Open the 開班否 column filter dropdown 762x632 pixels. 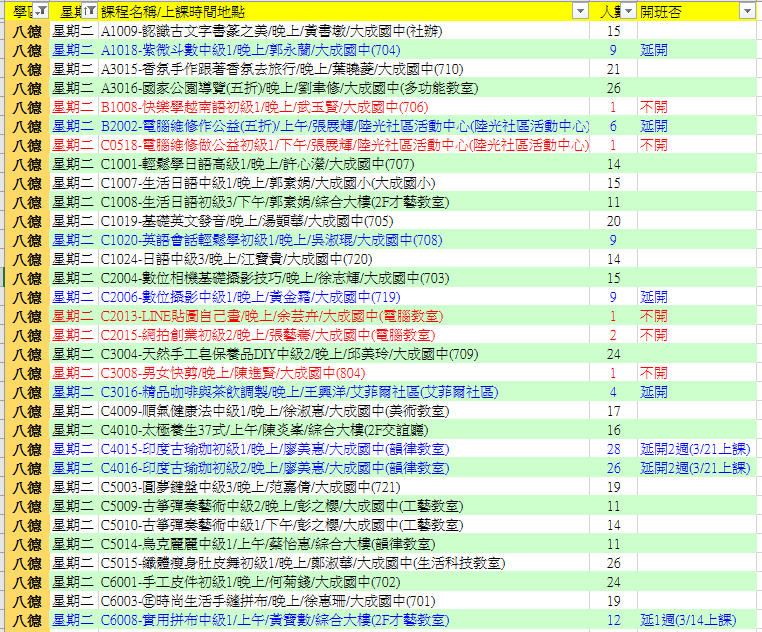coord(746,11)
